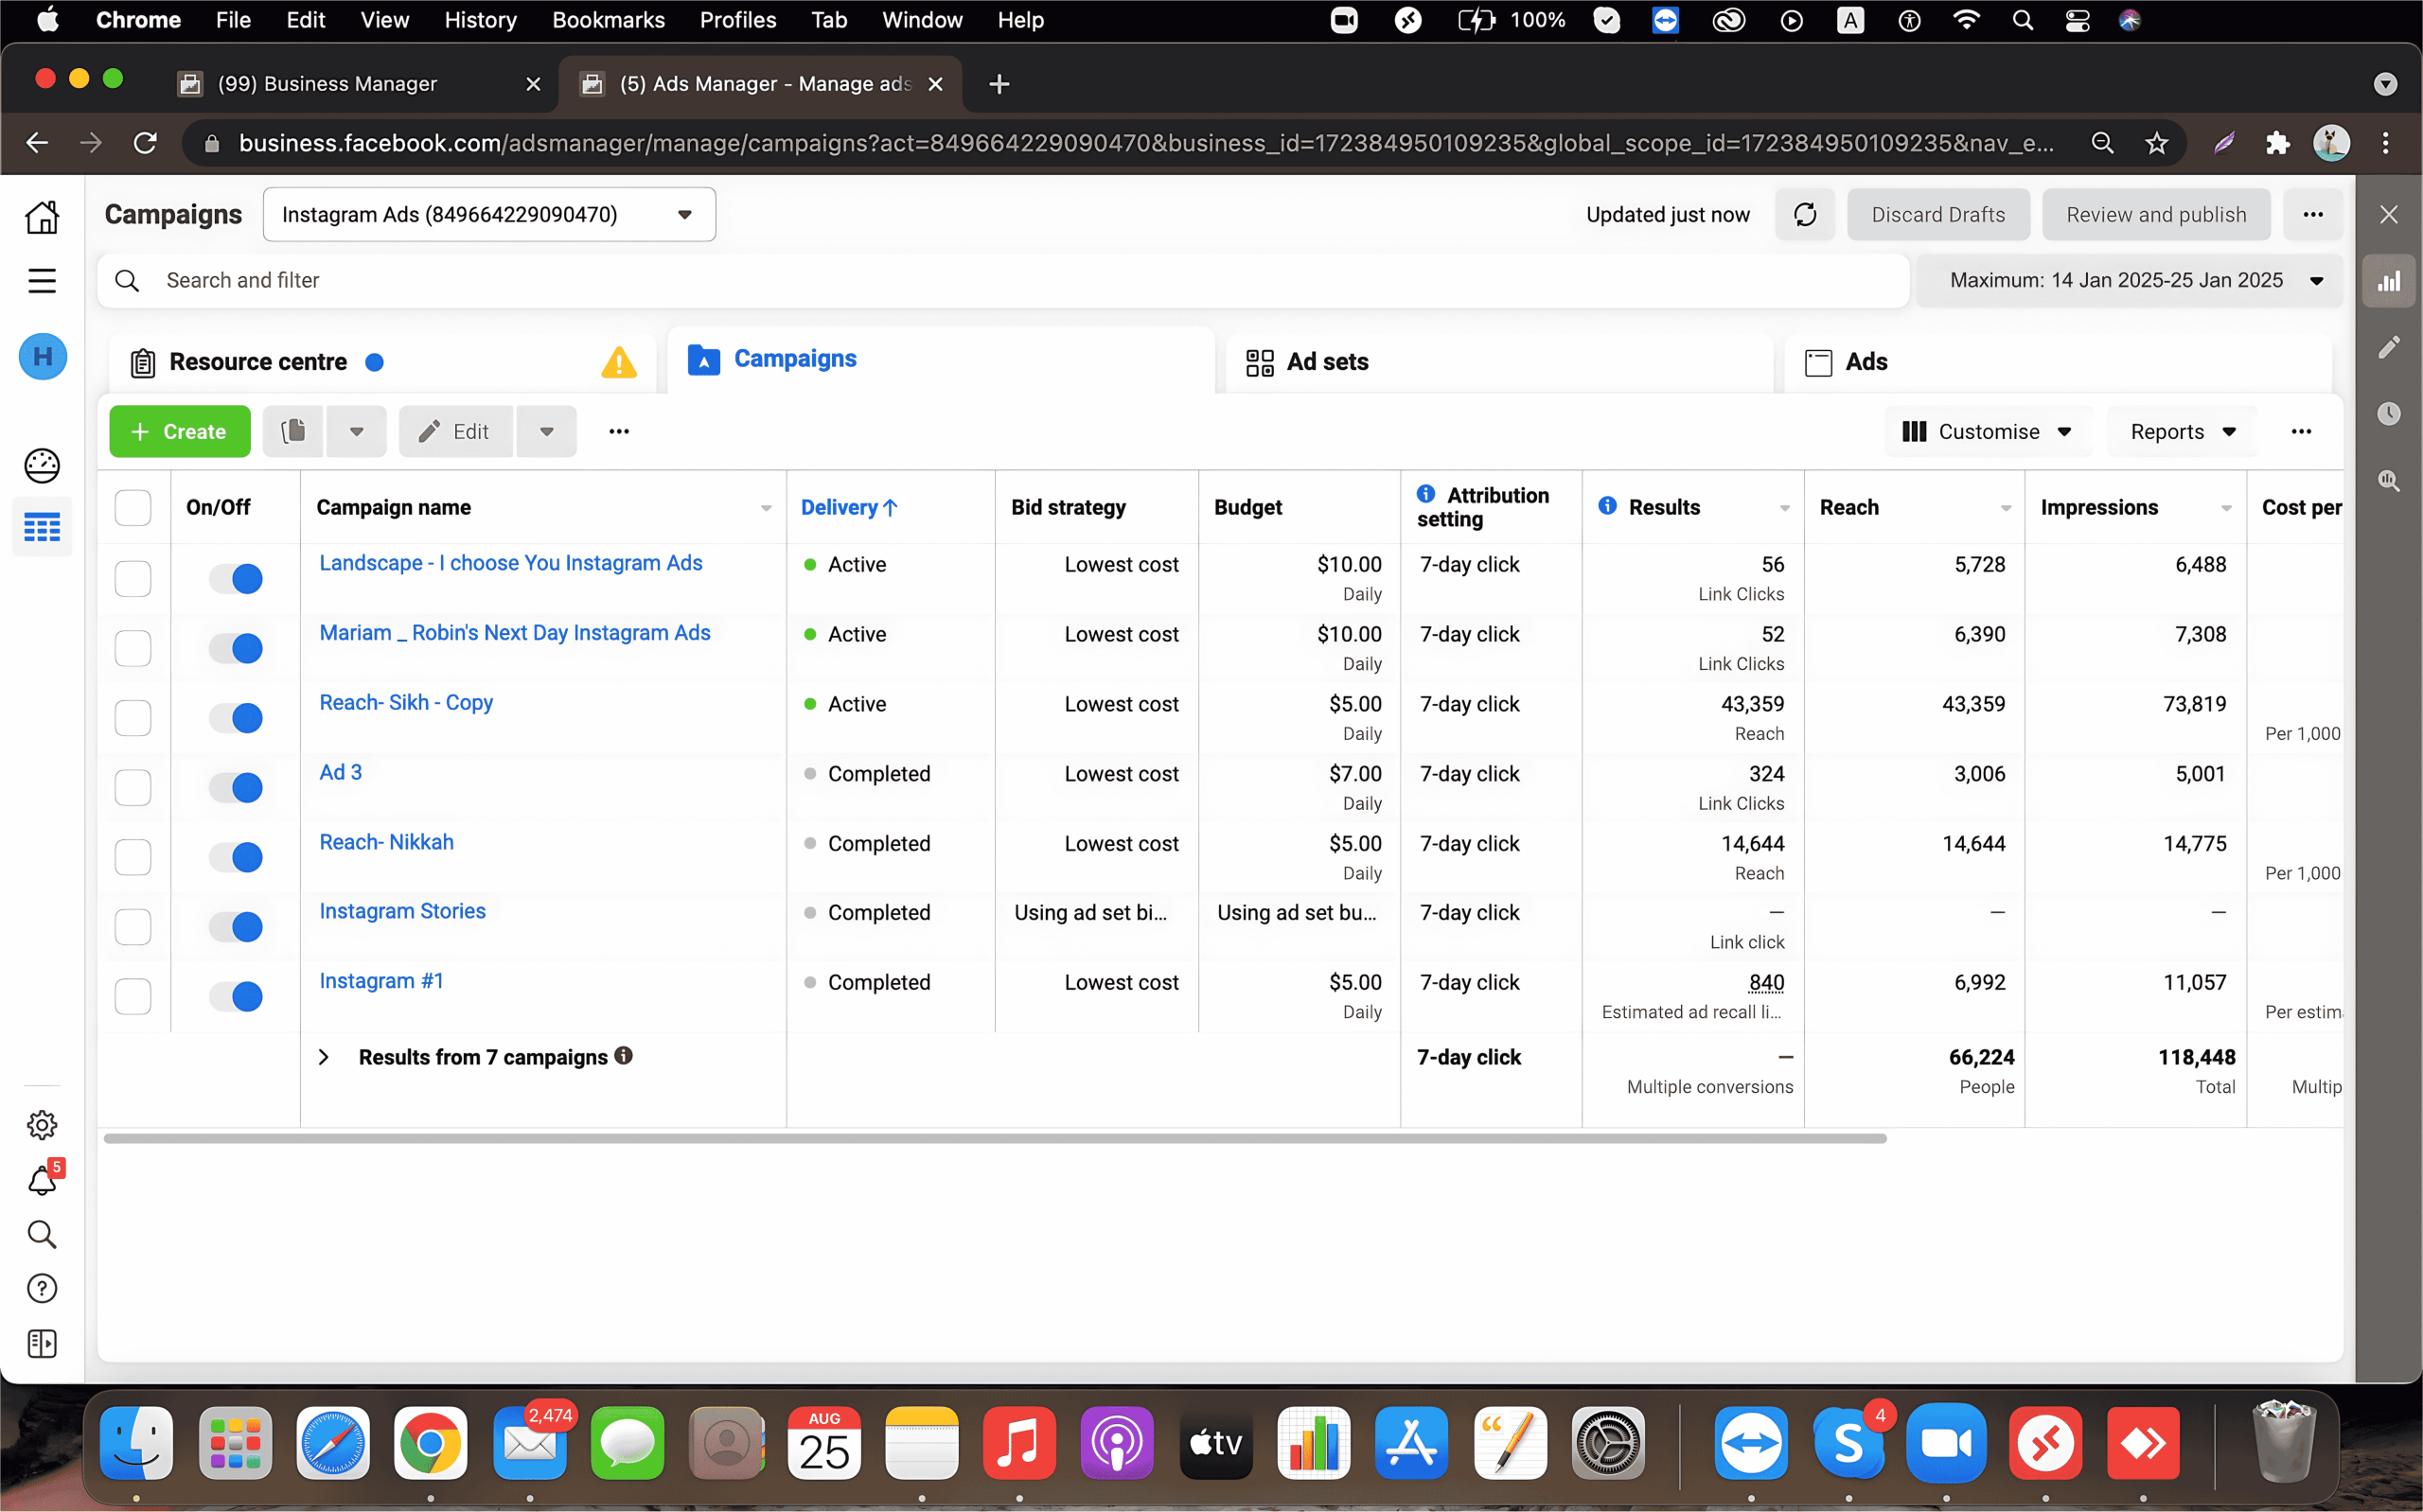Click the notifications bell in left sidebar
The image size is (2423, 1512).
tap(42, 1181)
